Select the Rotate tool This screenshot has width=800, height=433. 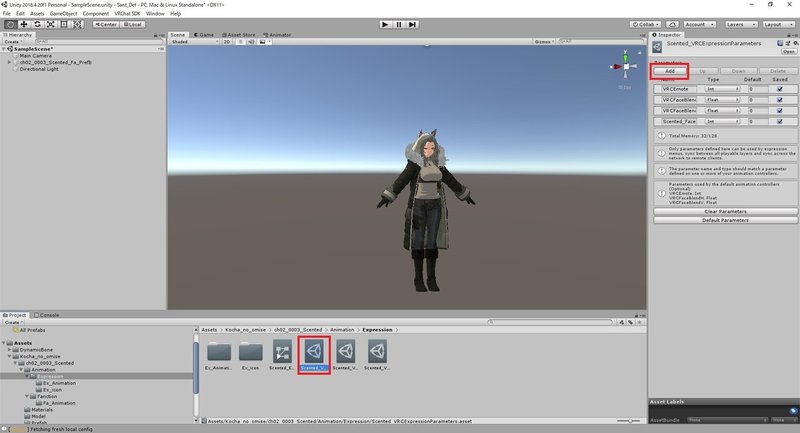click(37, 24)
